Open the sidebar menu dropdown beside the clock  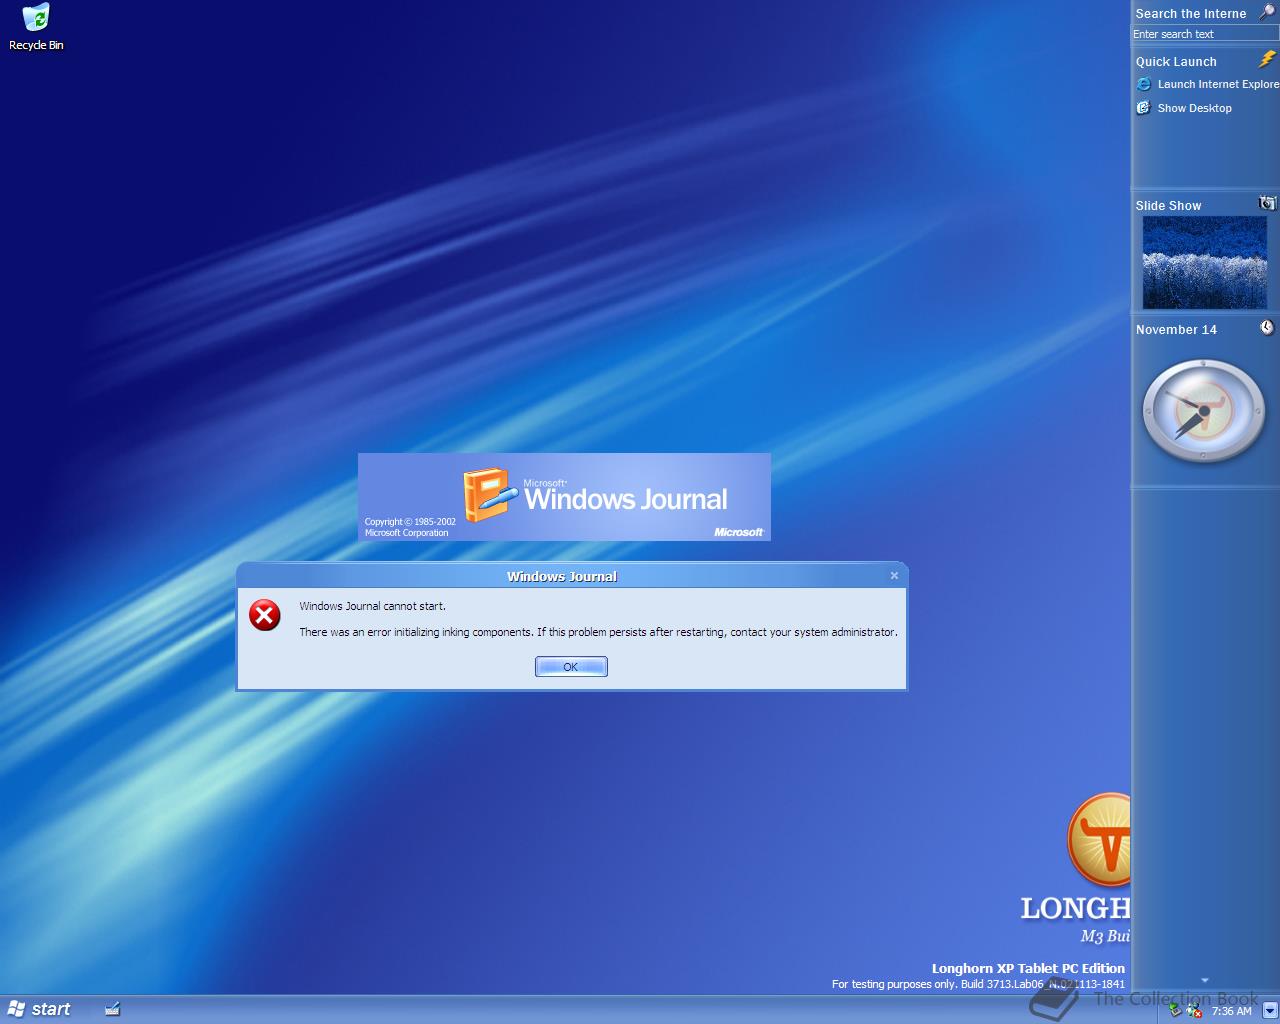[1269, 1010]
